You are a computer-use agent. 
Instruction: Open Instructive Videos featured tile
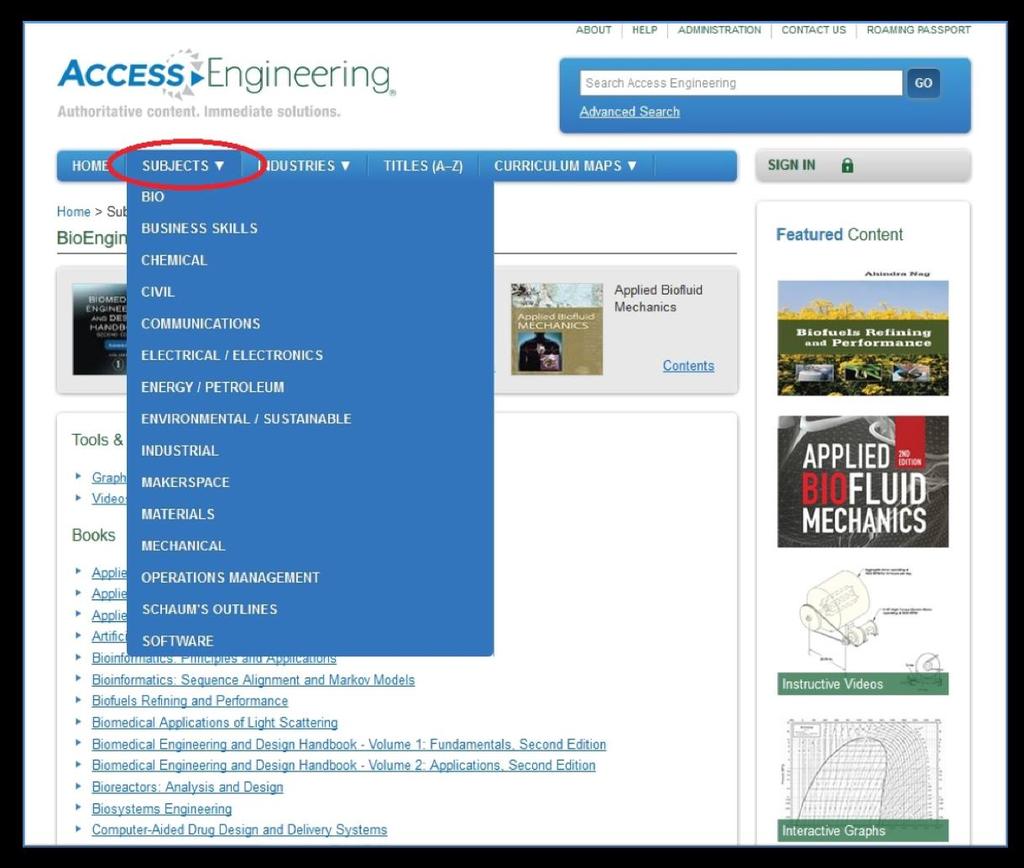[863, 631]
